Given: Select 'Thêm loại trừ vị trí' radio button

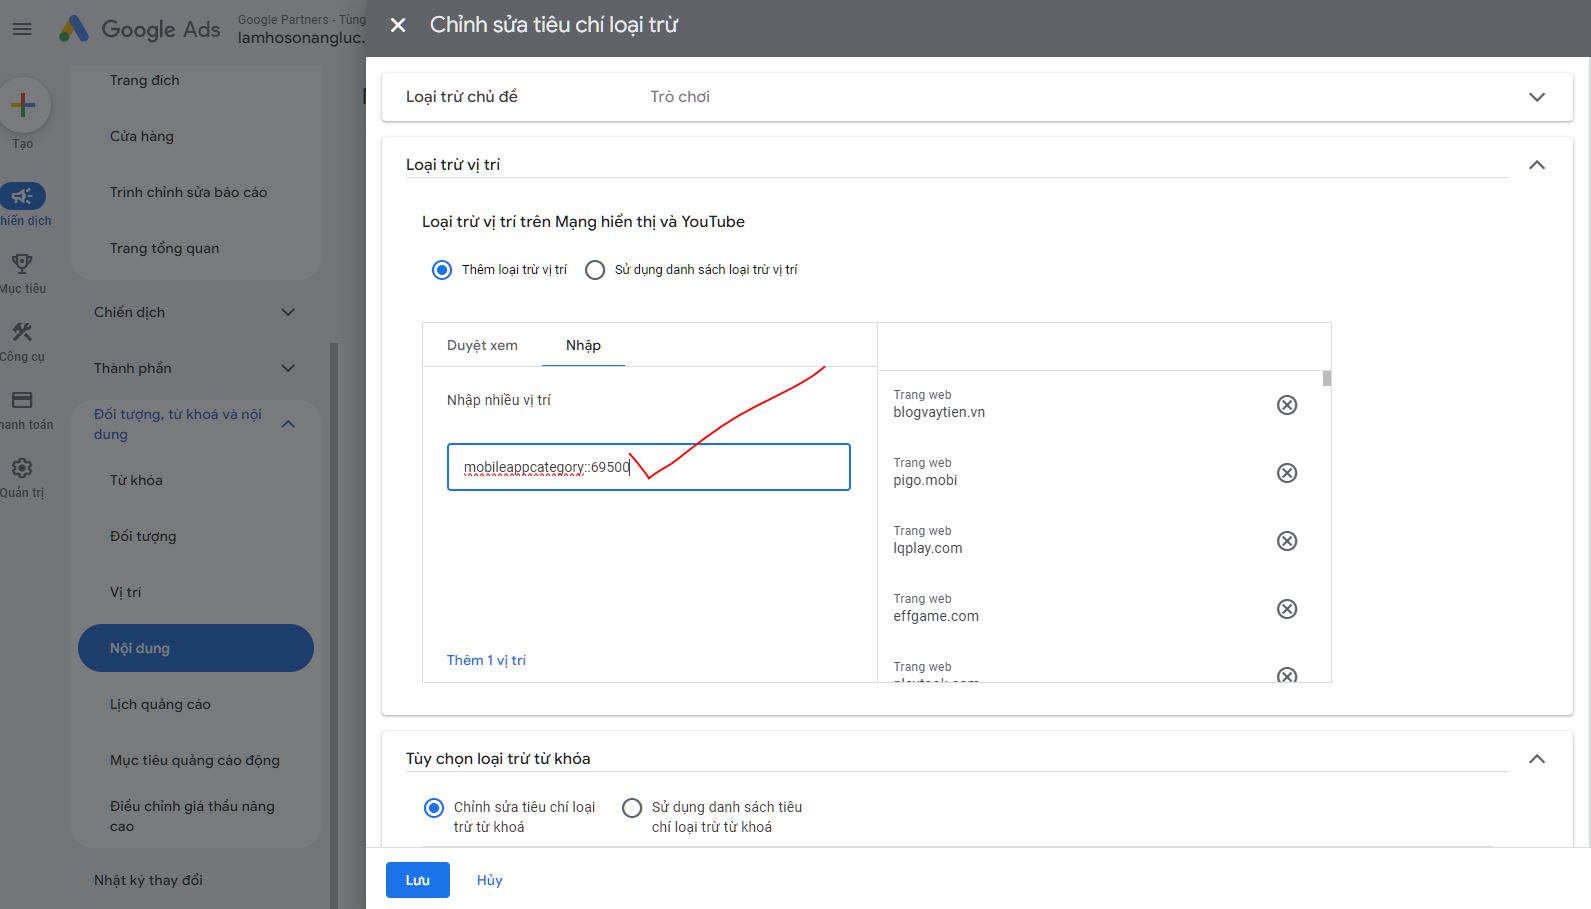Looking at the screenshot, I should [x=442, y=270].
